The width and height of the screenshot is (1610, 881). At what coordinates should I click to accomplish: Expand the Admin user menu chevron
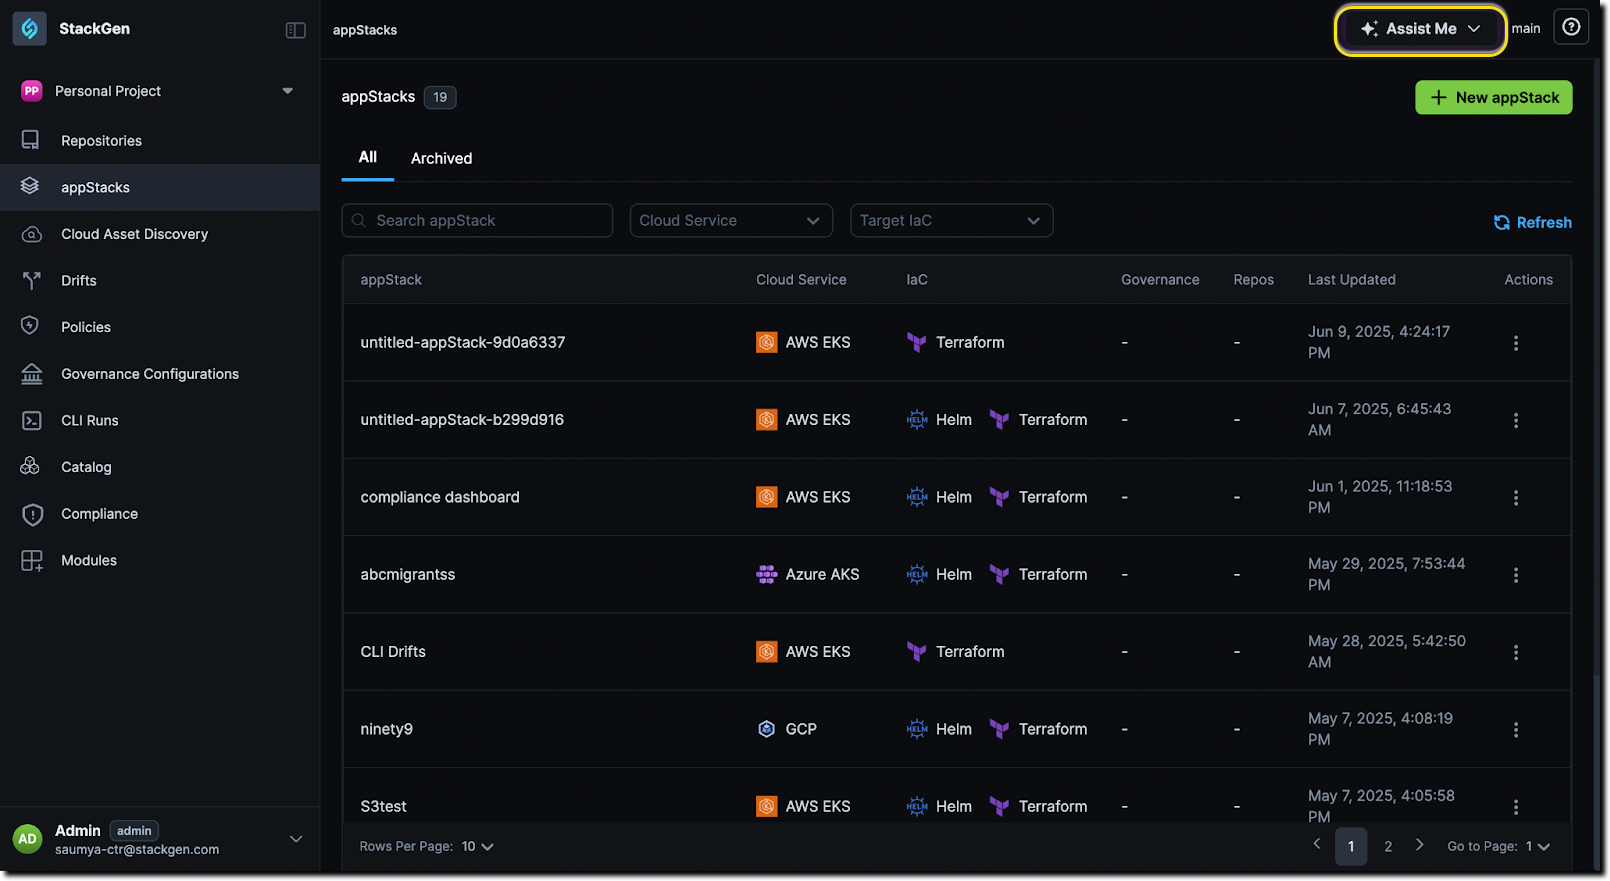[x=296, y=839]
